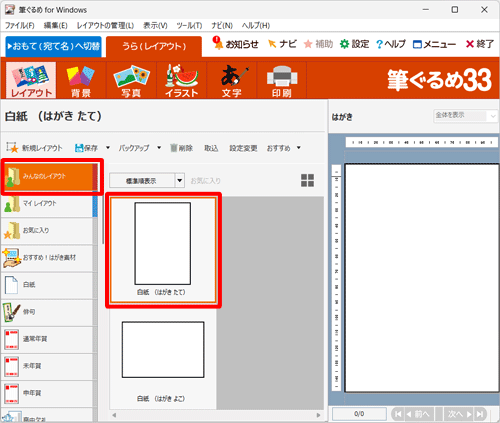
Task: Select 白紙 (はがき よこ) thumbnail
Action: click(163, 358)
